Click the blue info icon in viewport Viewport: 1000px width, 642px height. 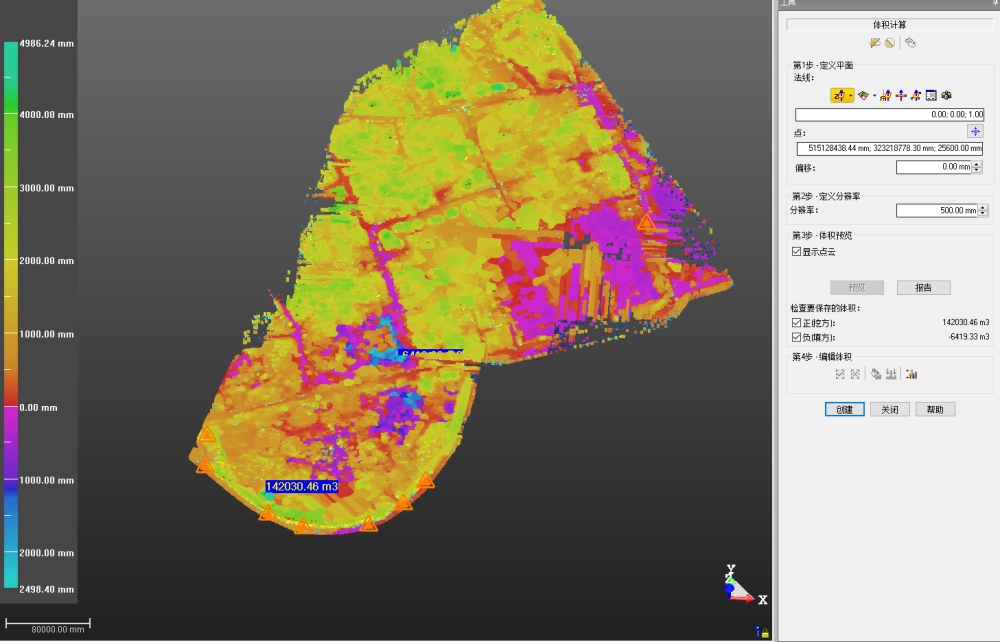click(757, 631)
